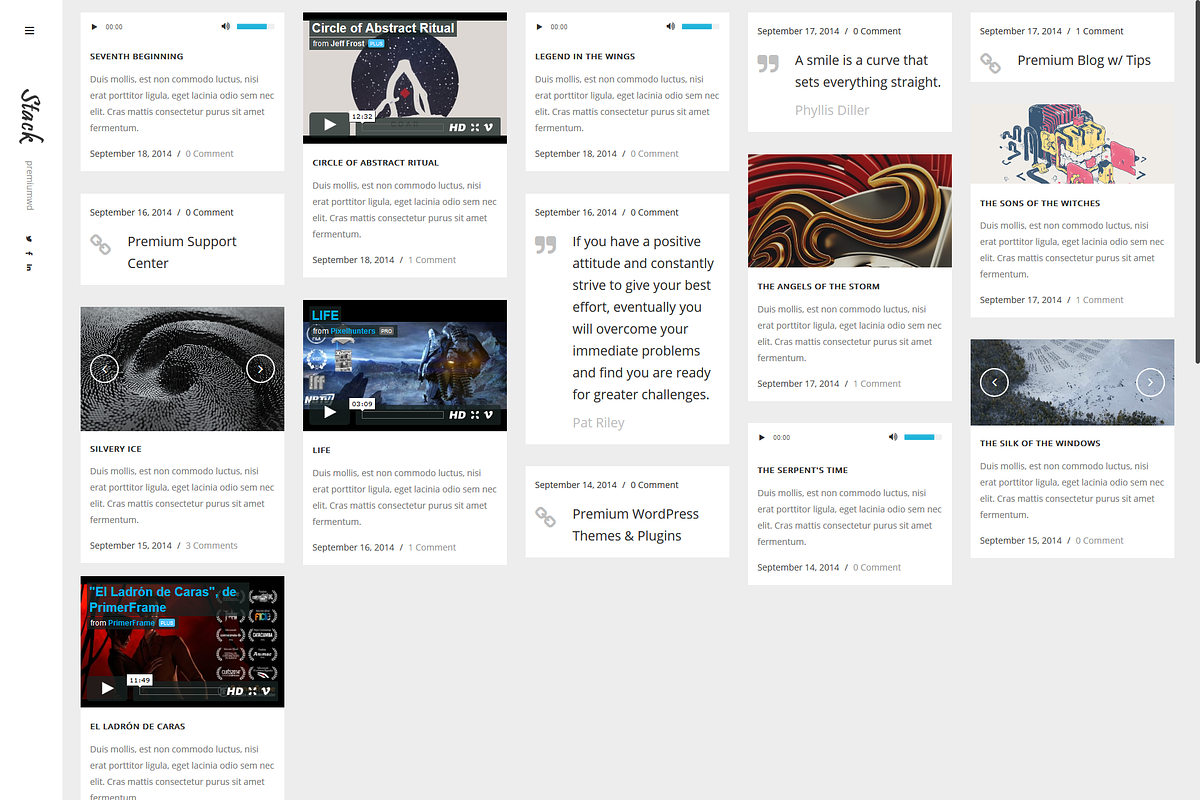The width and height of the screenshot is (1200, 800).
Task: Open the Facebook link in the sidebar
Action: pos(29,253)
